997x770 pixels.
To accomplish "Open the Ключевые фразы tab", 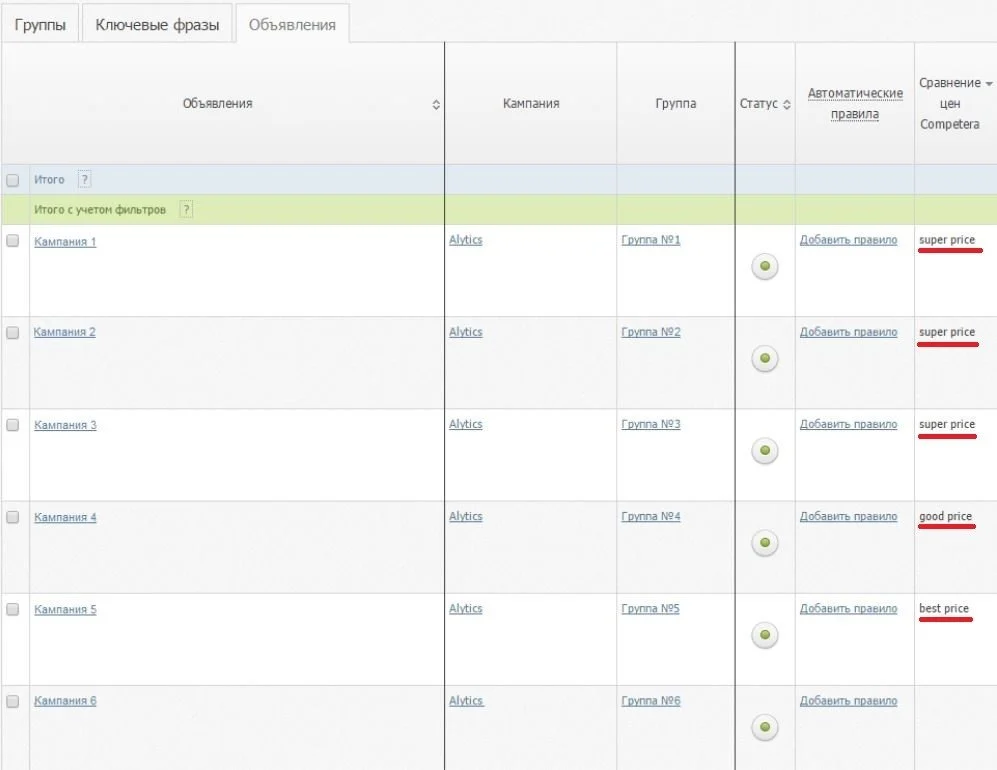I will (x=157, y=25).
